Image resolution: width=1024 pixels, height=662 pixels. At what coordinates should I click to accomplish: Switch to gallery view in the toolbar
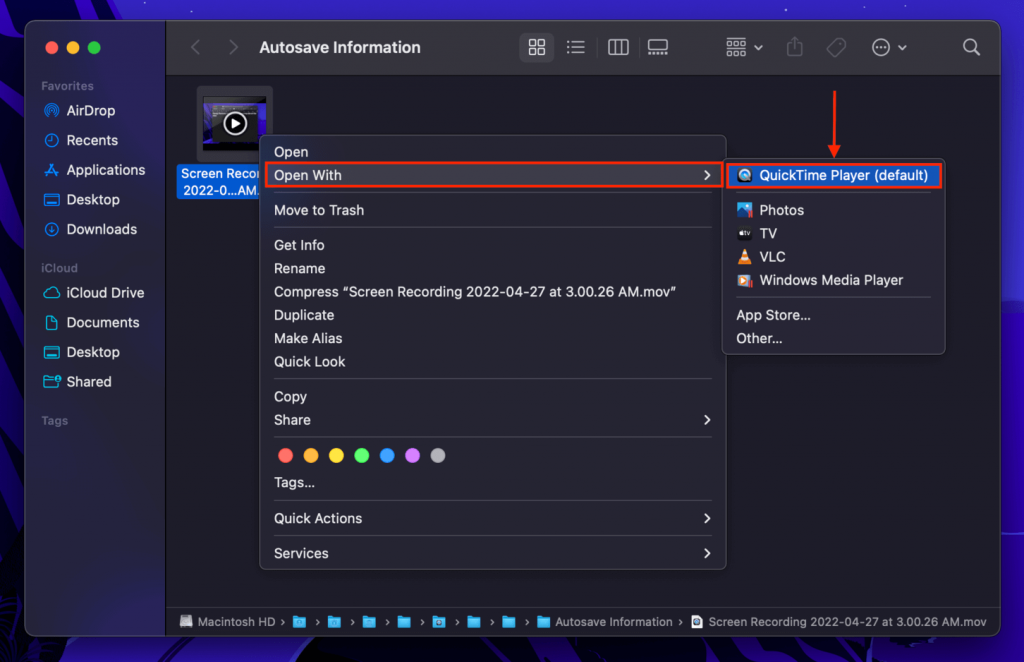[x=657, y=47]
